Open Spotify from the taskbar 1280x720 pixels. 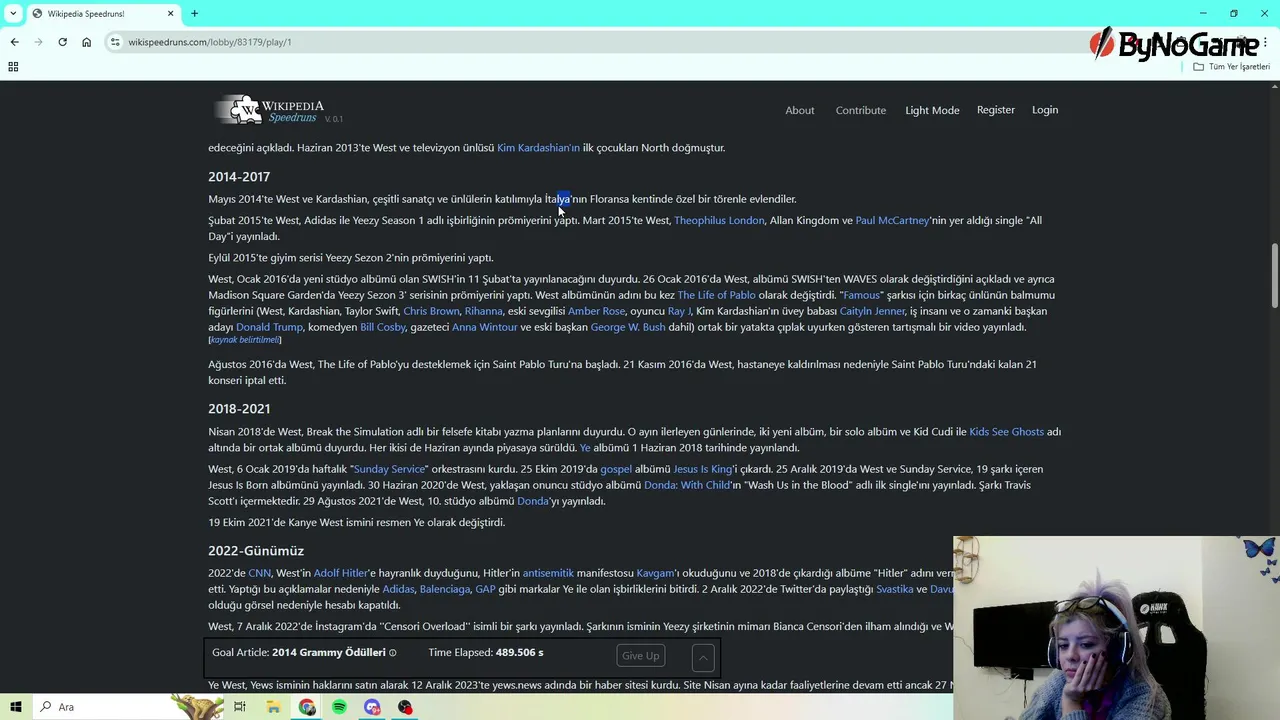pos(339,707)
